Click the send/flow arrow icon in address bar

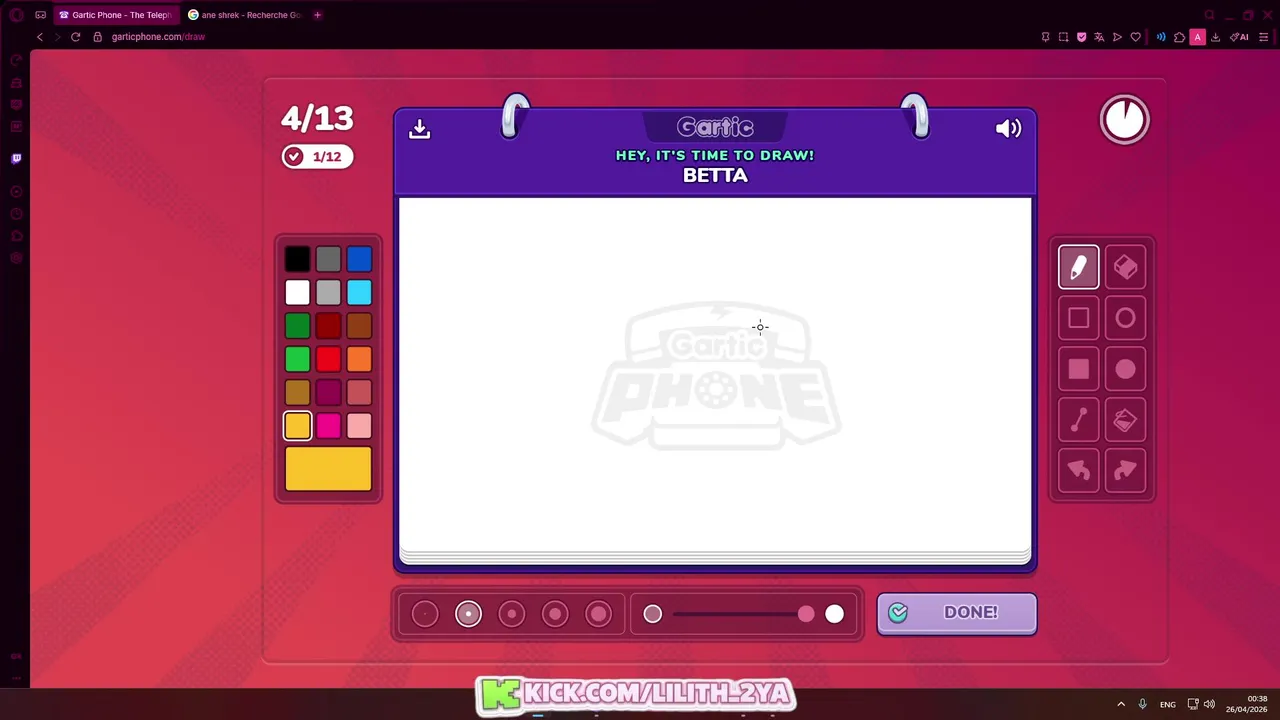[1117, 37]
